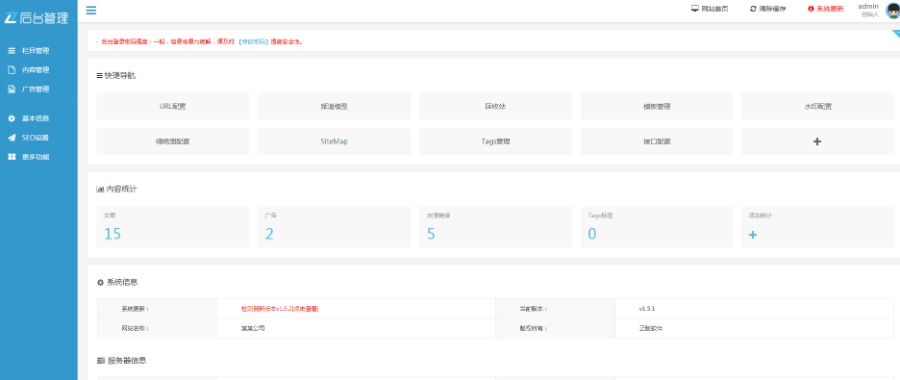Click the article count 15 card
The width and height of the screenshot is (900, 380).
click(x=173, y=227)
